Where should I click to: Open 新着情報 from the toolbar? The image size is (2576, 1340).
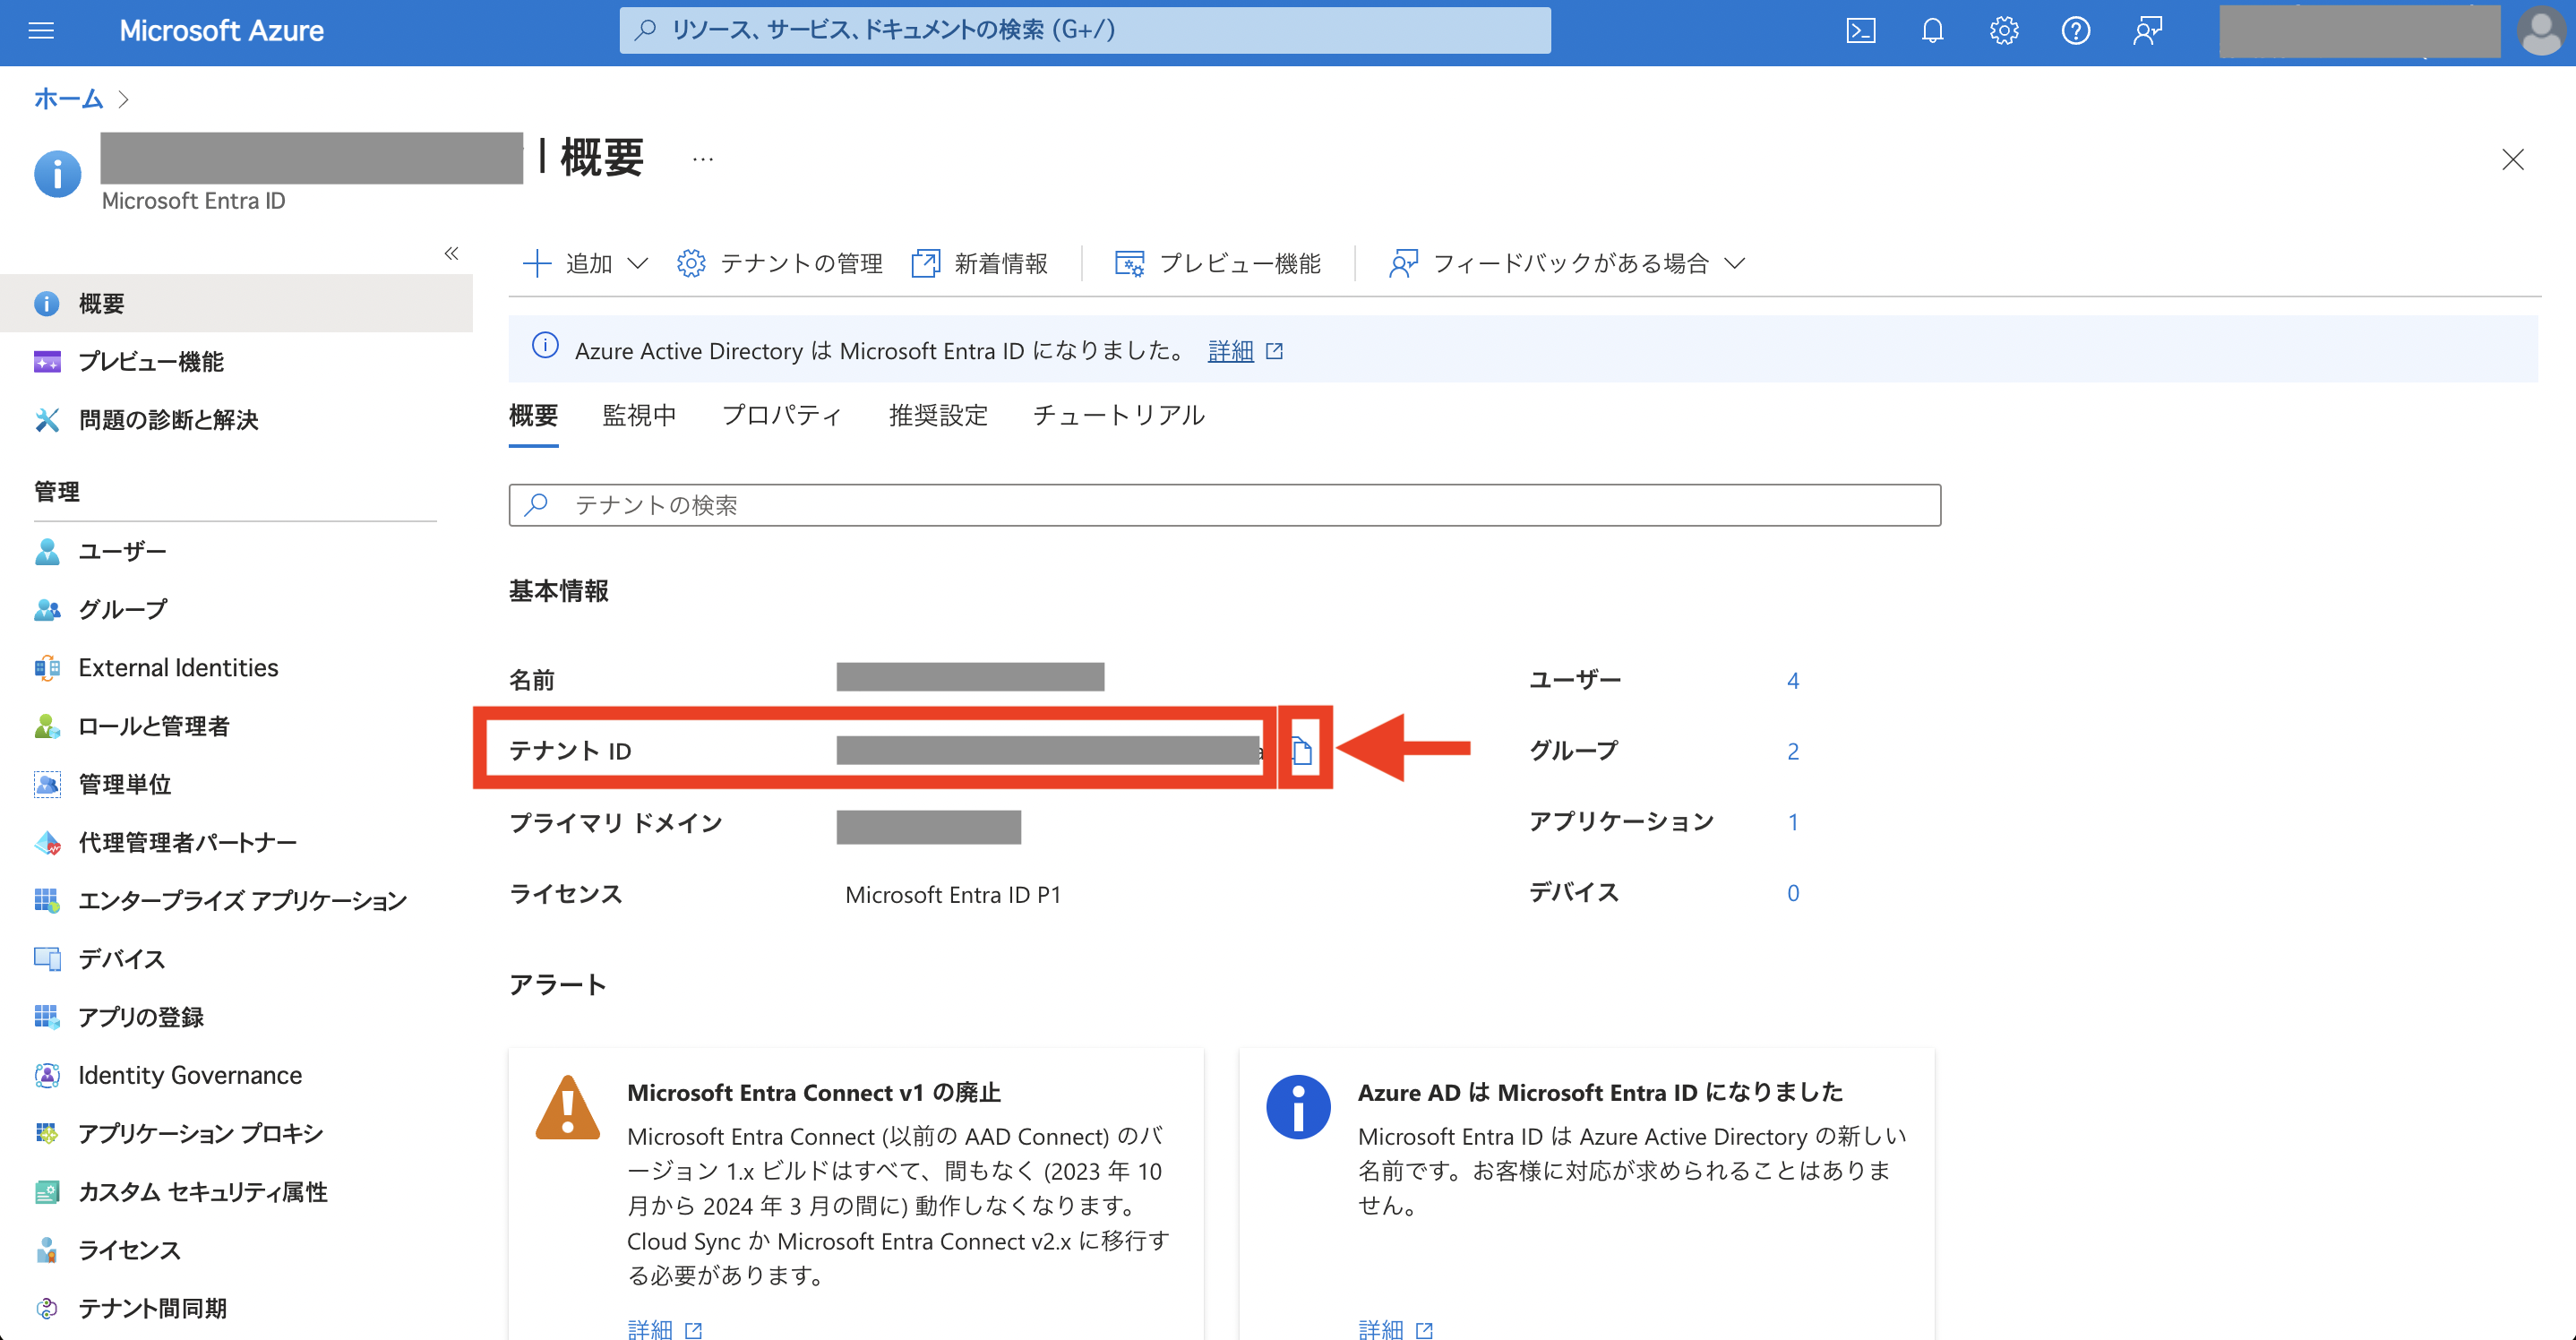click(x=980, y=263)
